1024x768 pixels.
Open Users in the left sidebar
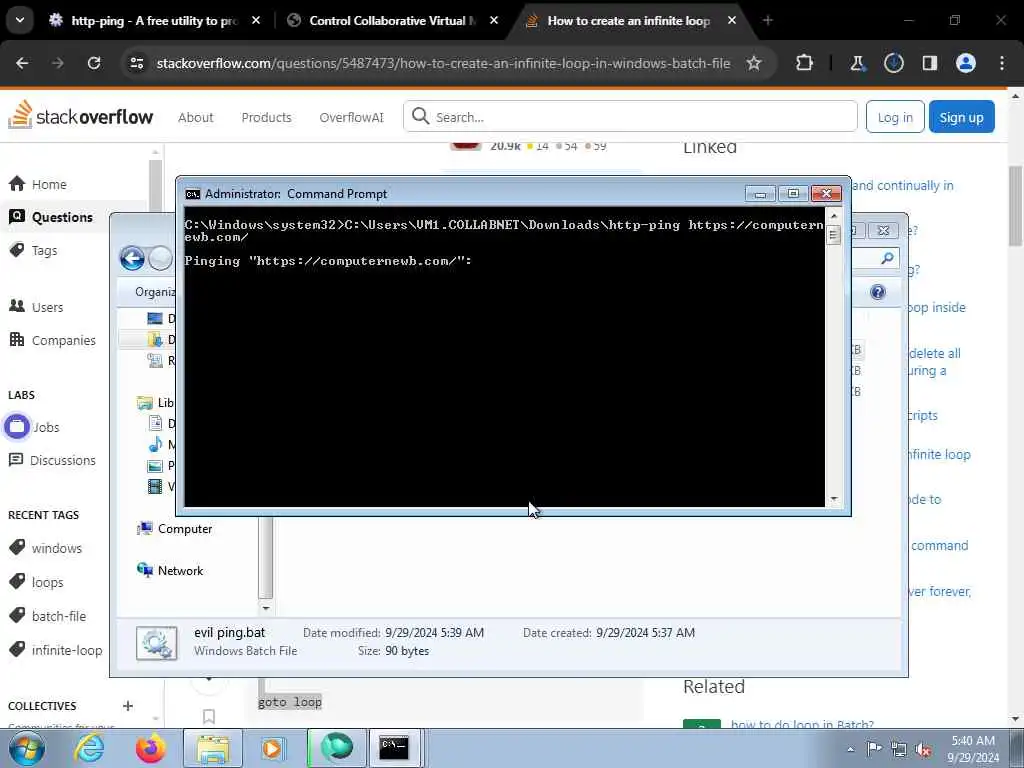click(x=37, y=307)
